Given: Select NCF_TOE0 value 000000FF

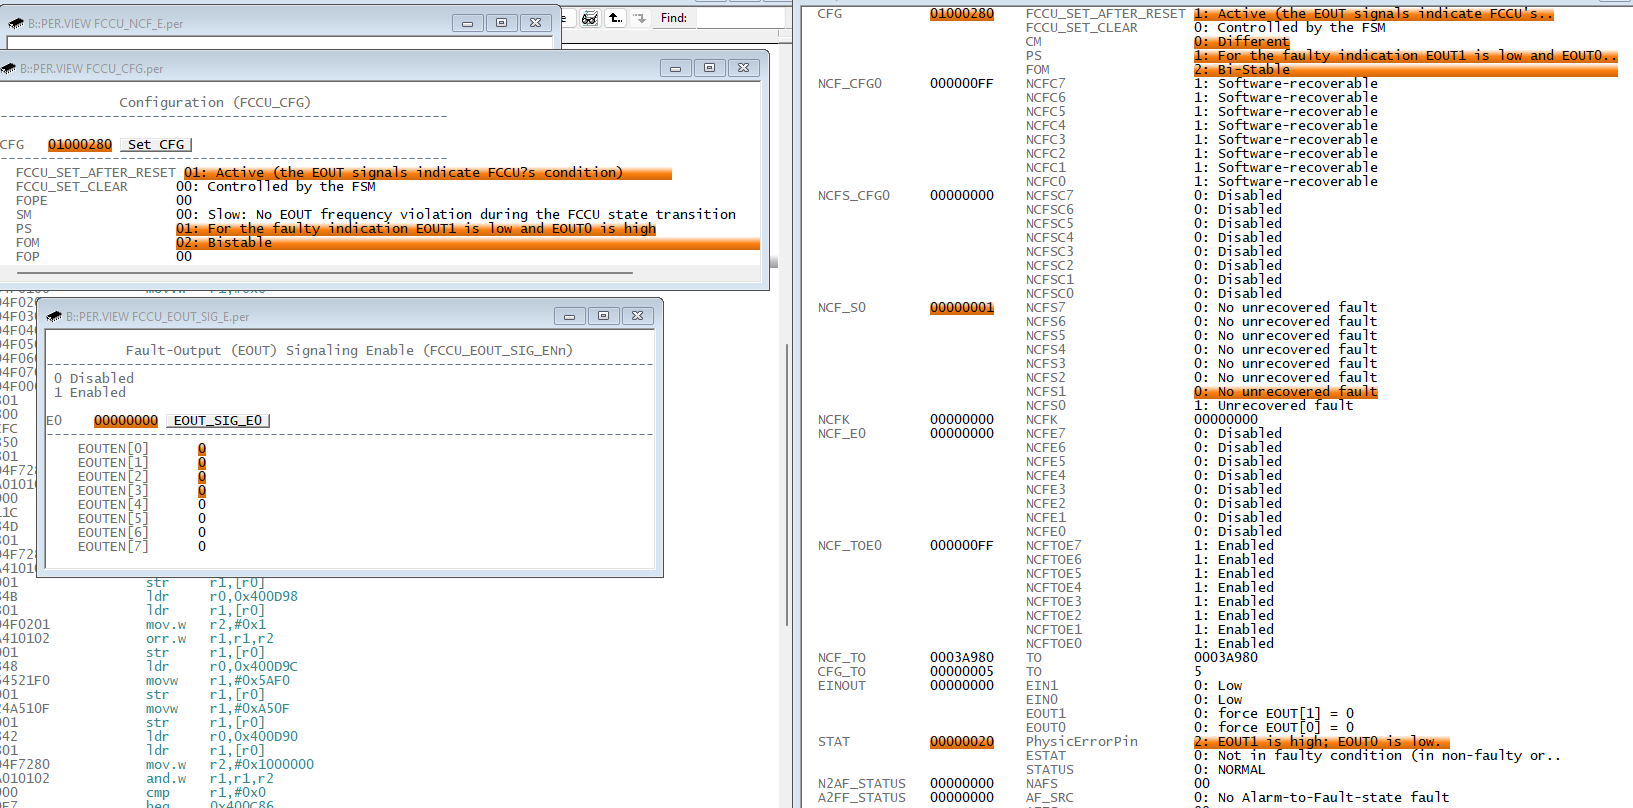Looking at the screenshot, I should point(962,546).
